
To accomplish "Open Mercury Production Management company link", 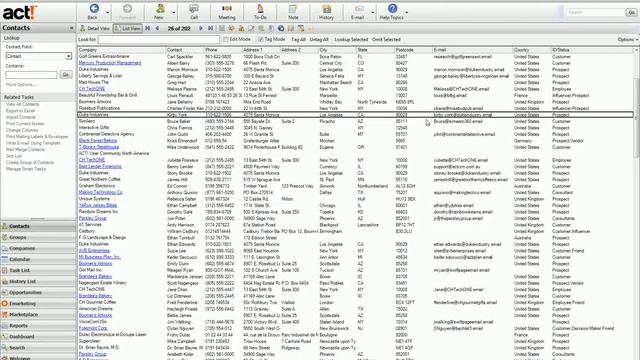I will point(110,63).
